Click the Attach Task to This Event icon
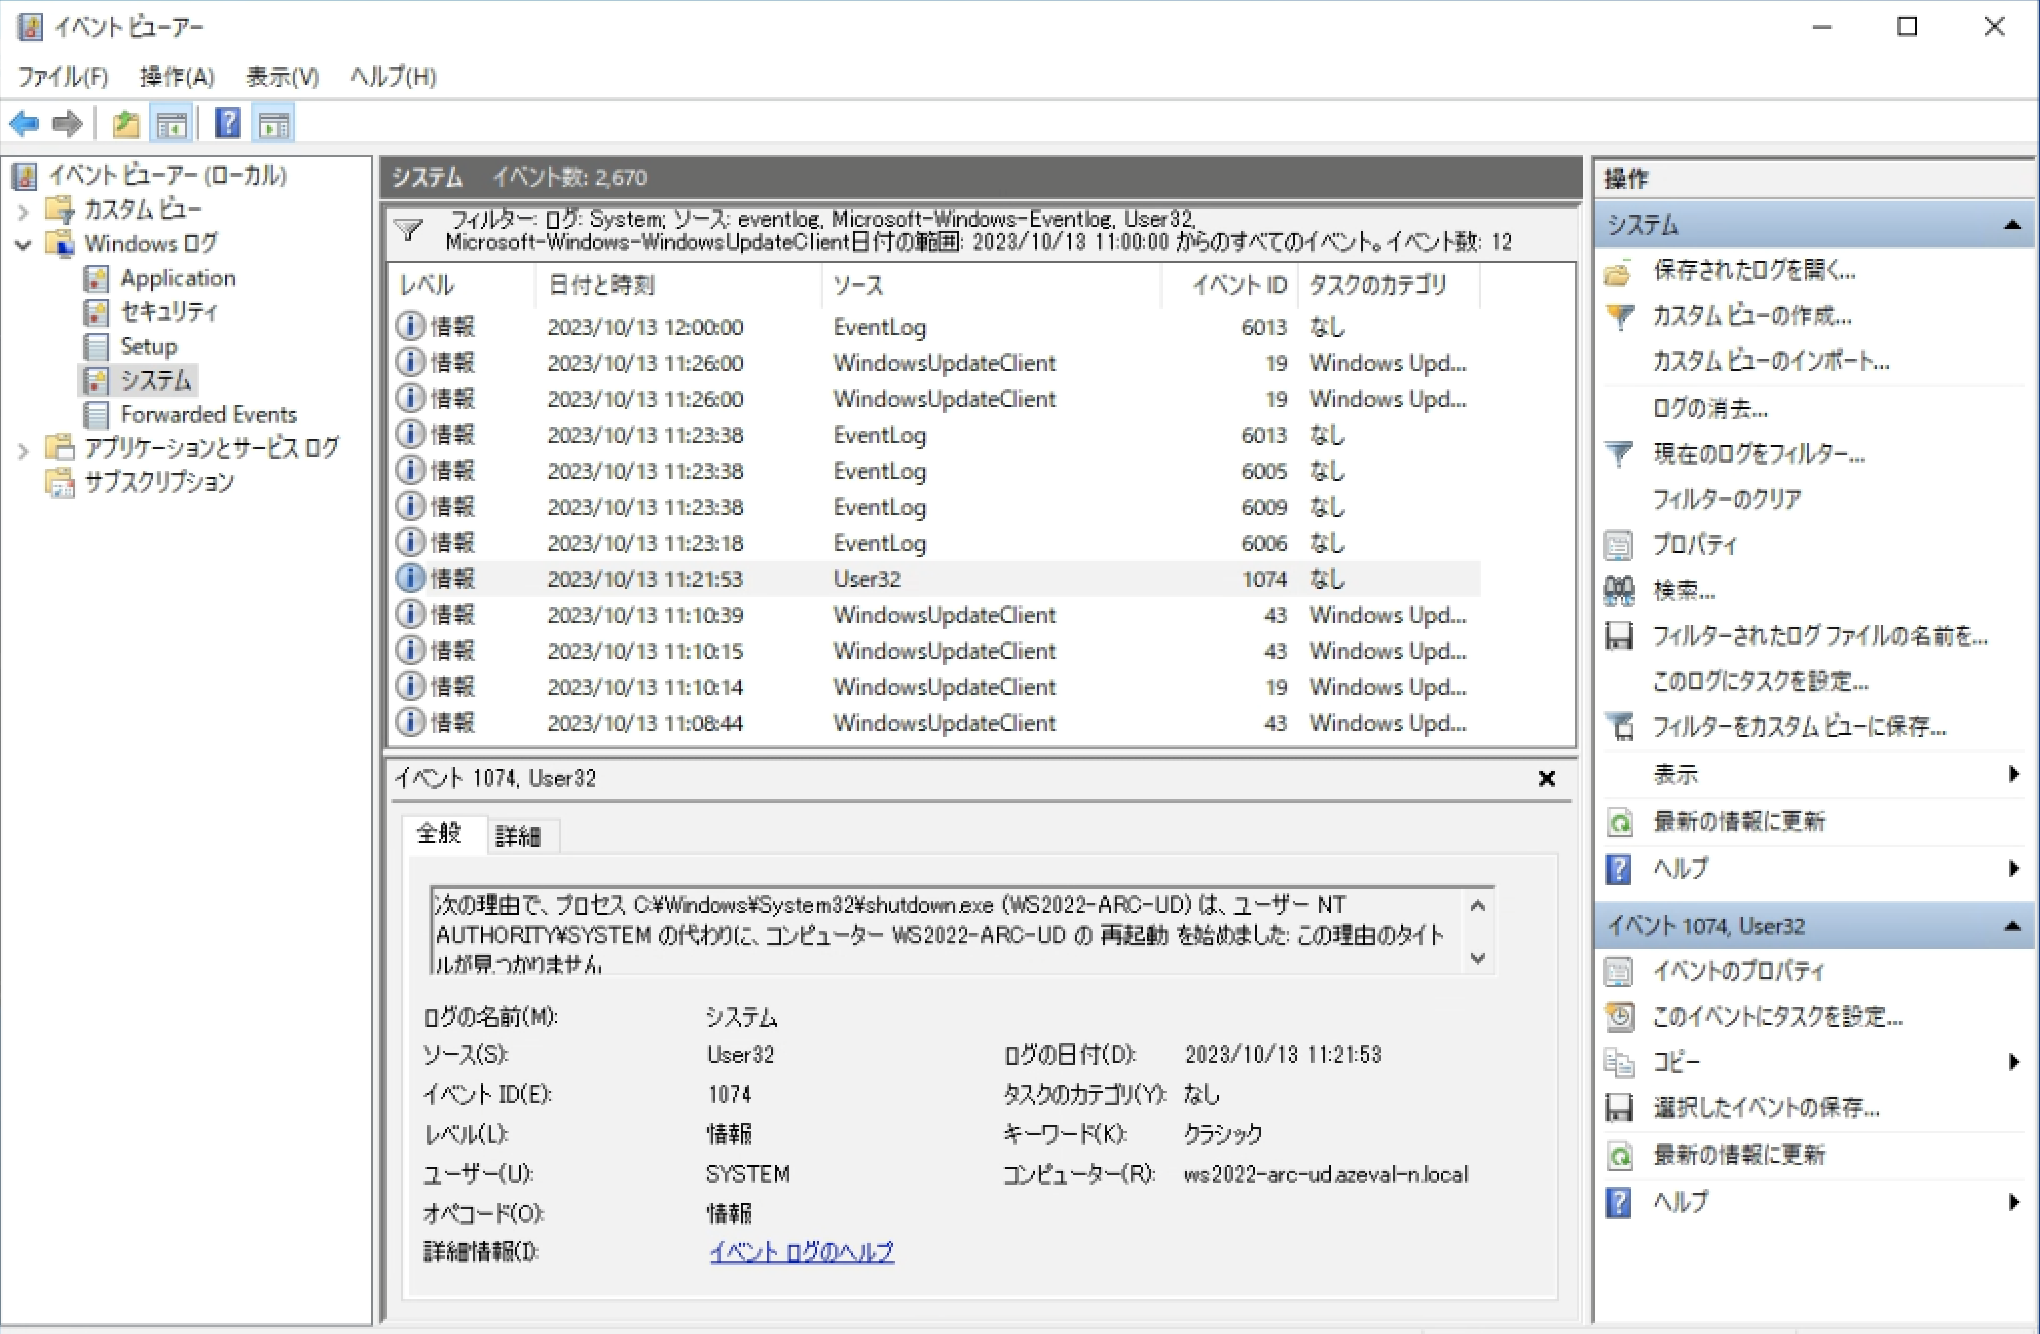This screenshot has width=2040, height=1334. 1618,1017
